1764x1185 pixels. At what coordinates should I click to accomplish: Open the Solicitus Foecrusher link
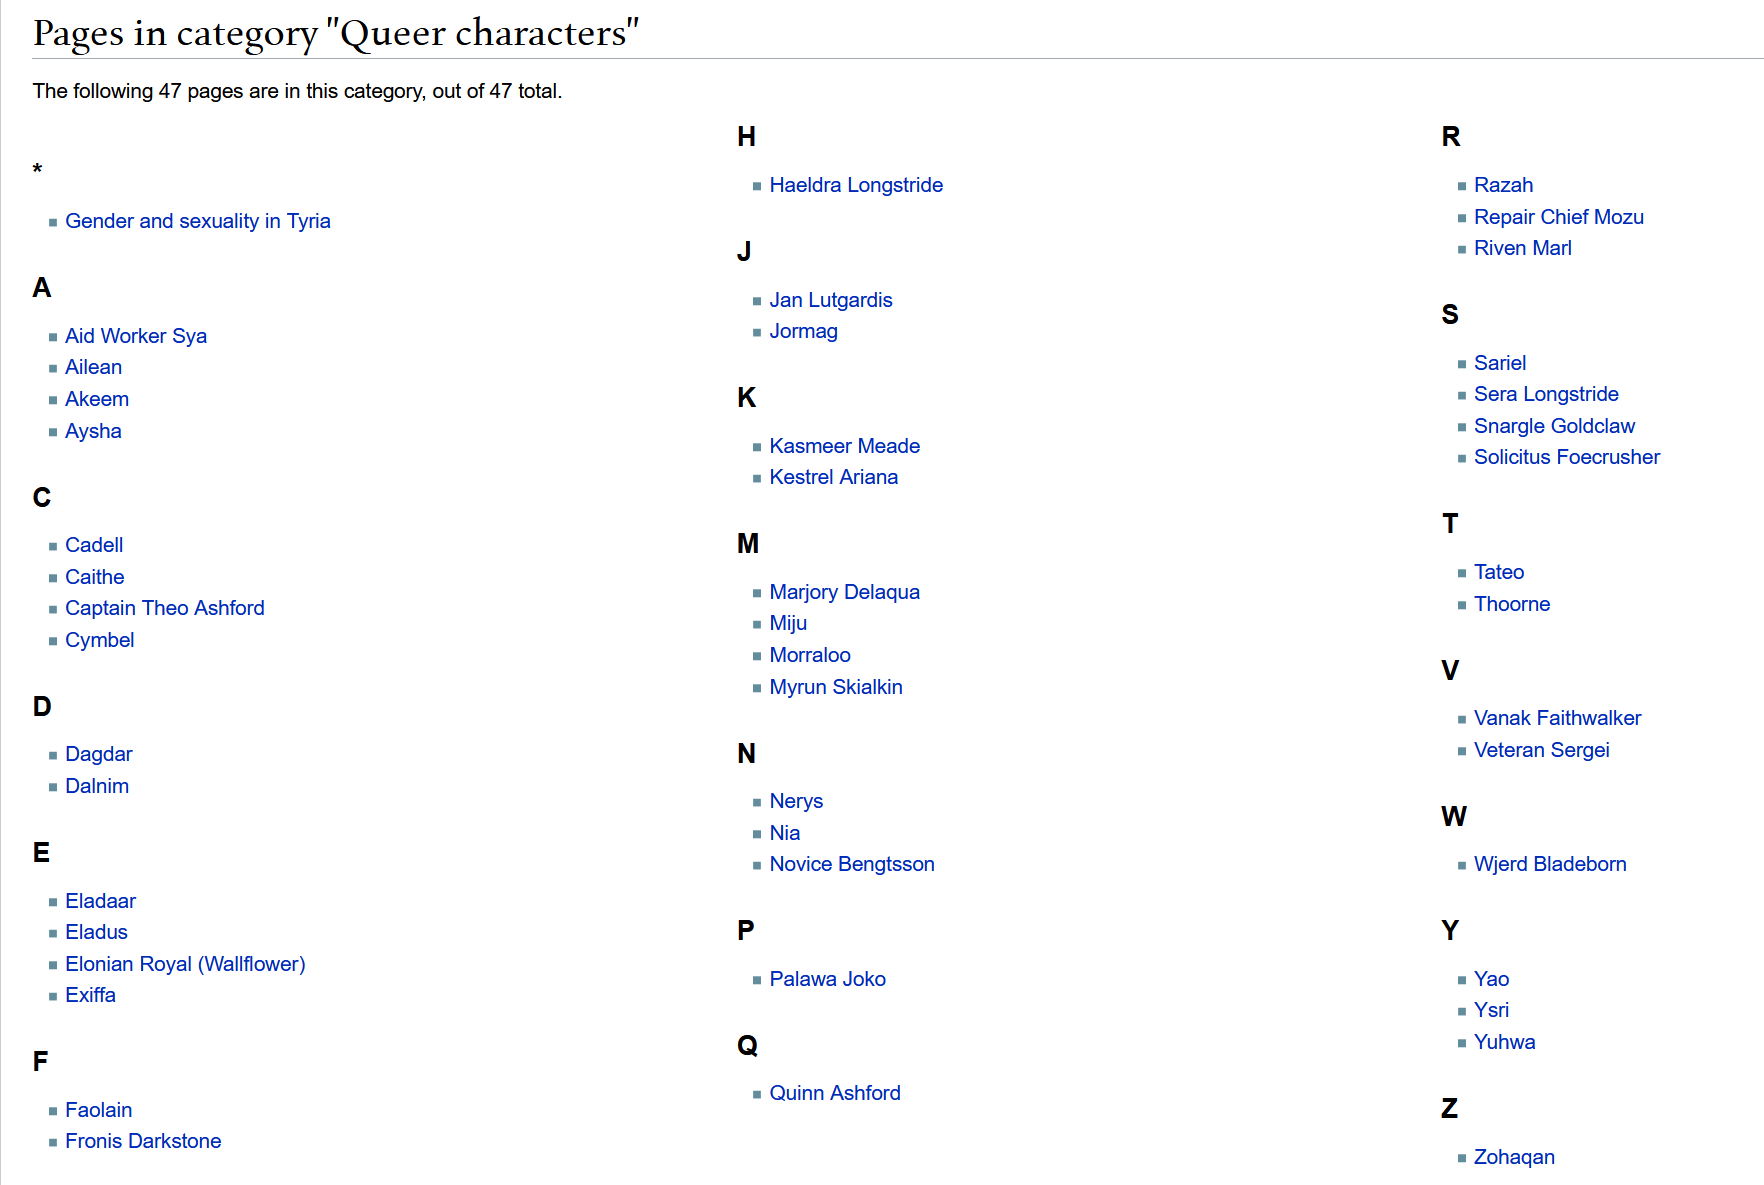click(1567, 457)
